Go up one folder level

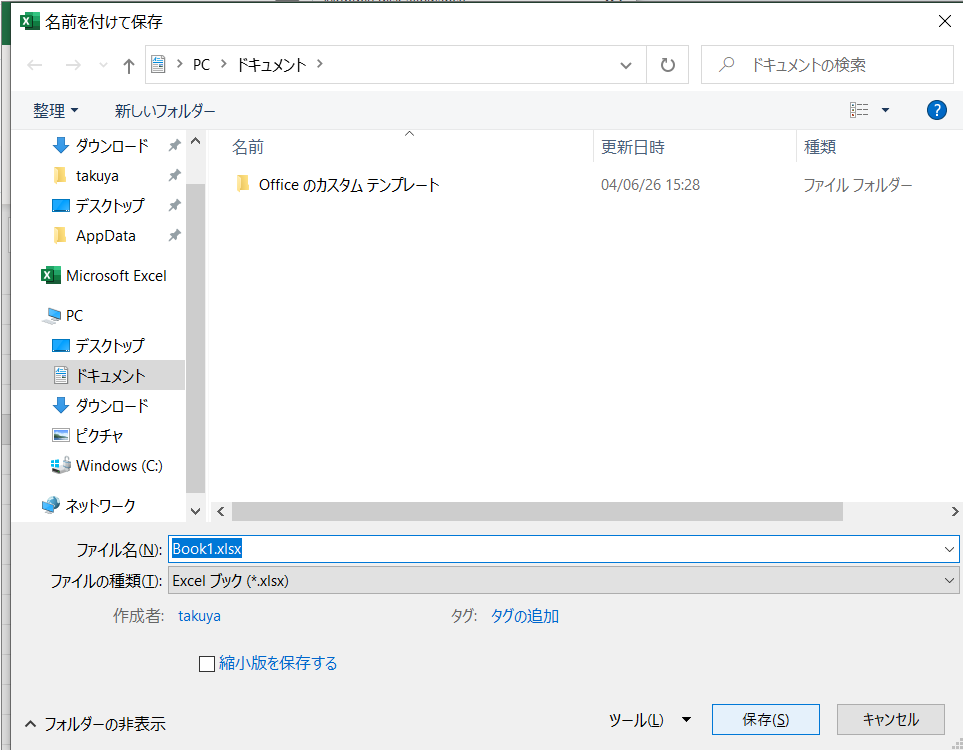pos(128,65)
